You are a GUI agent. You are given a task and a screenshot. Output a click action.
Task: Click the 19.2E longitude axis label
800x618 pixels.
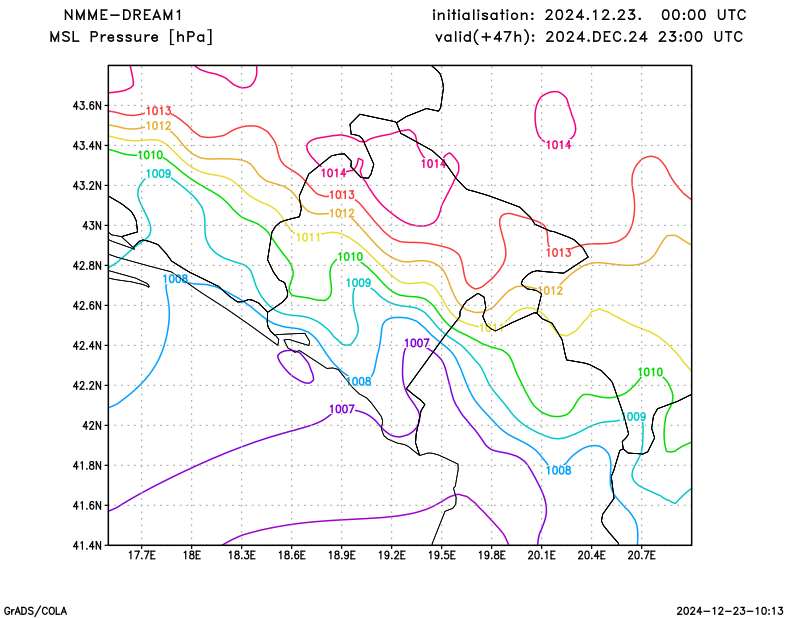click(392, 555)
